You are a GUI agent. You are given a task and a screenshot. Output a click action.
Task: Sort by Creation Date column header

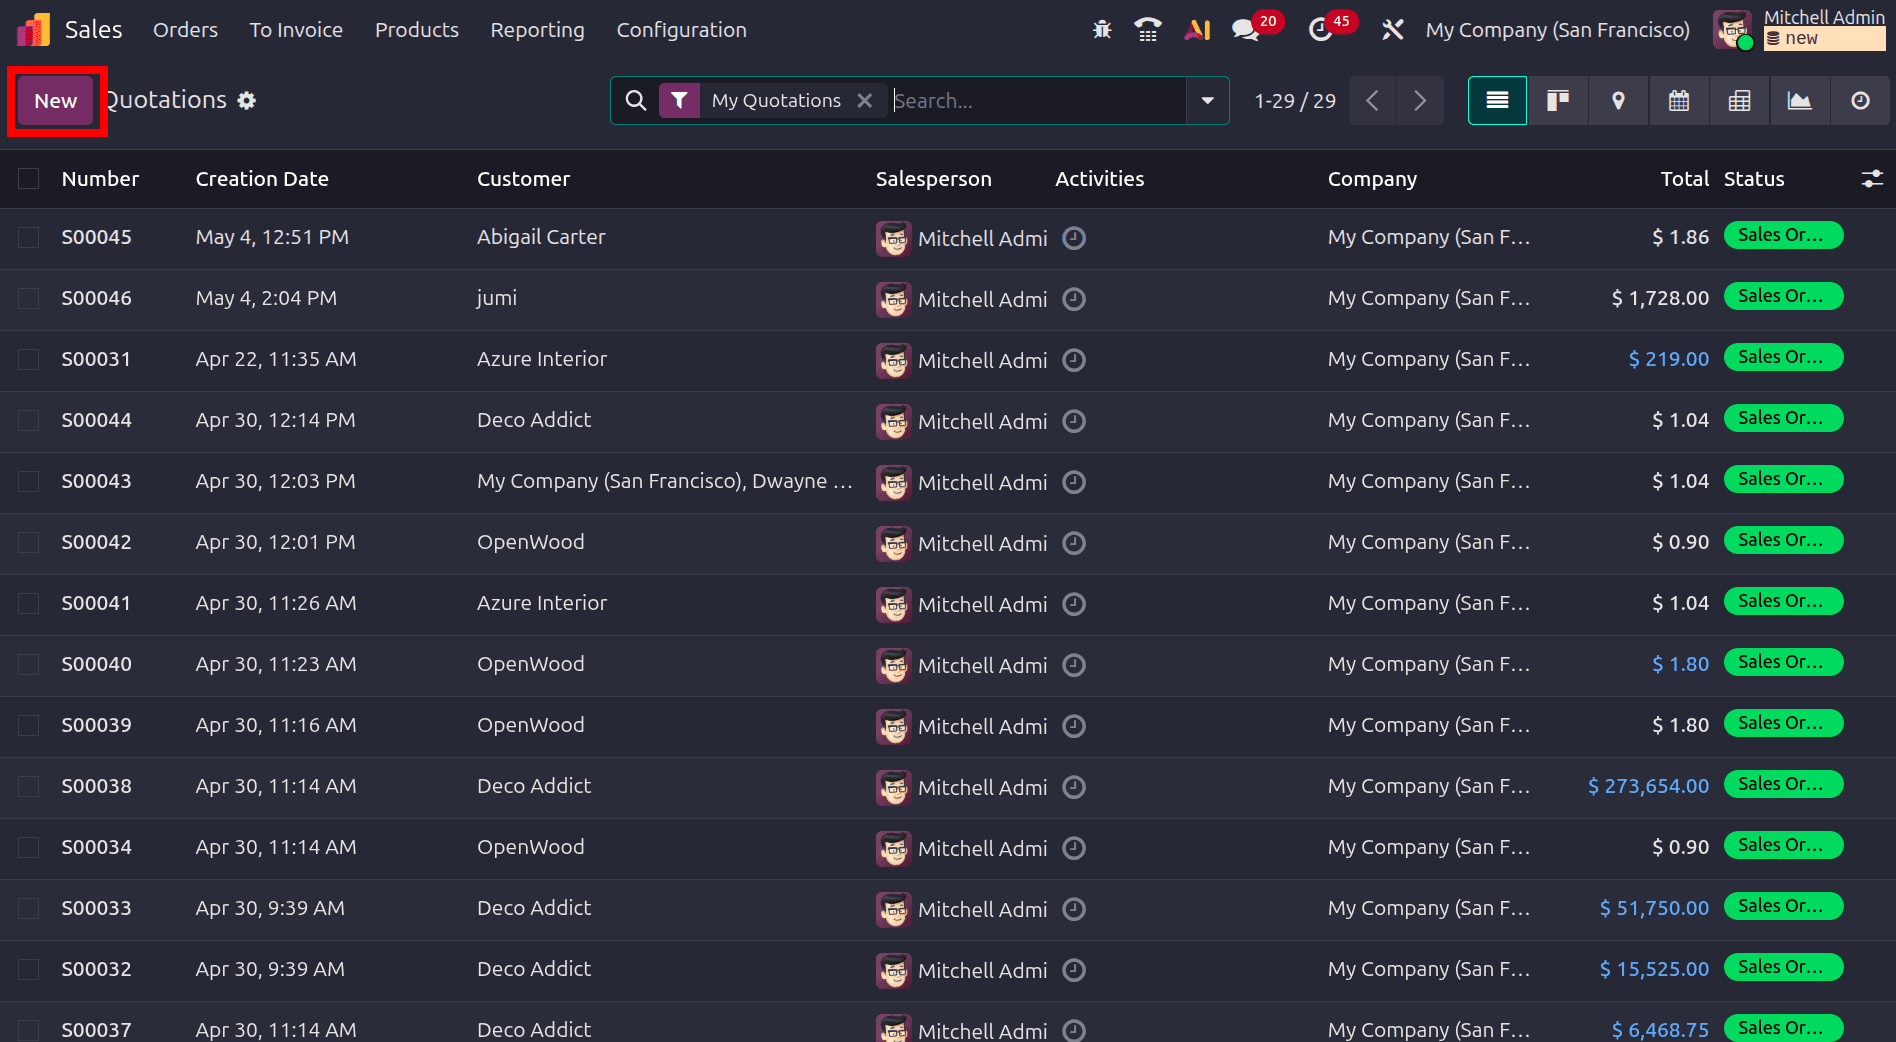[262, 179]
